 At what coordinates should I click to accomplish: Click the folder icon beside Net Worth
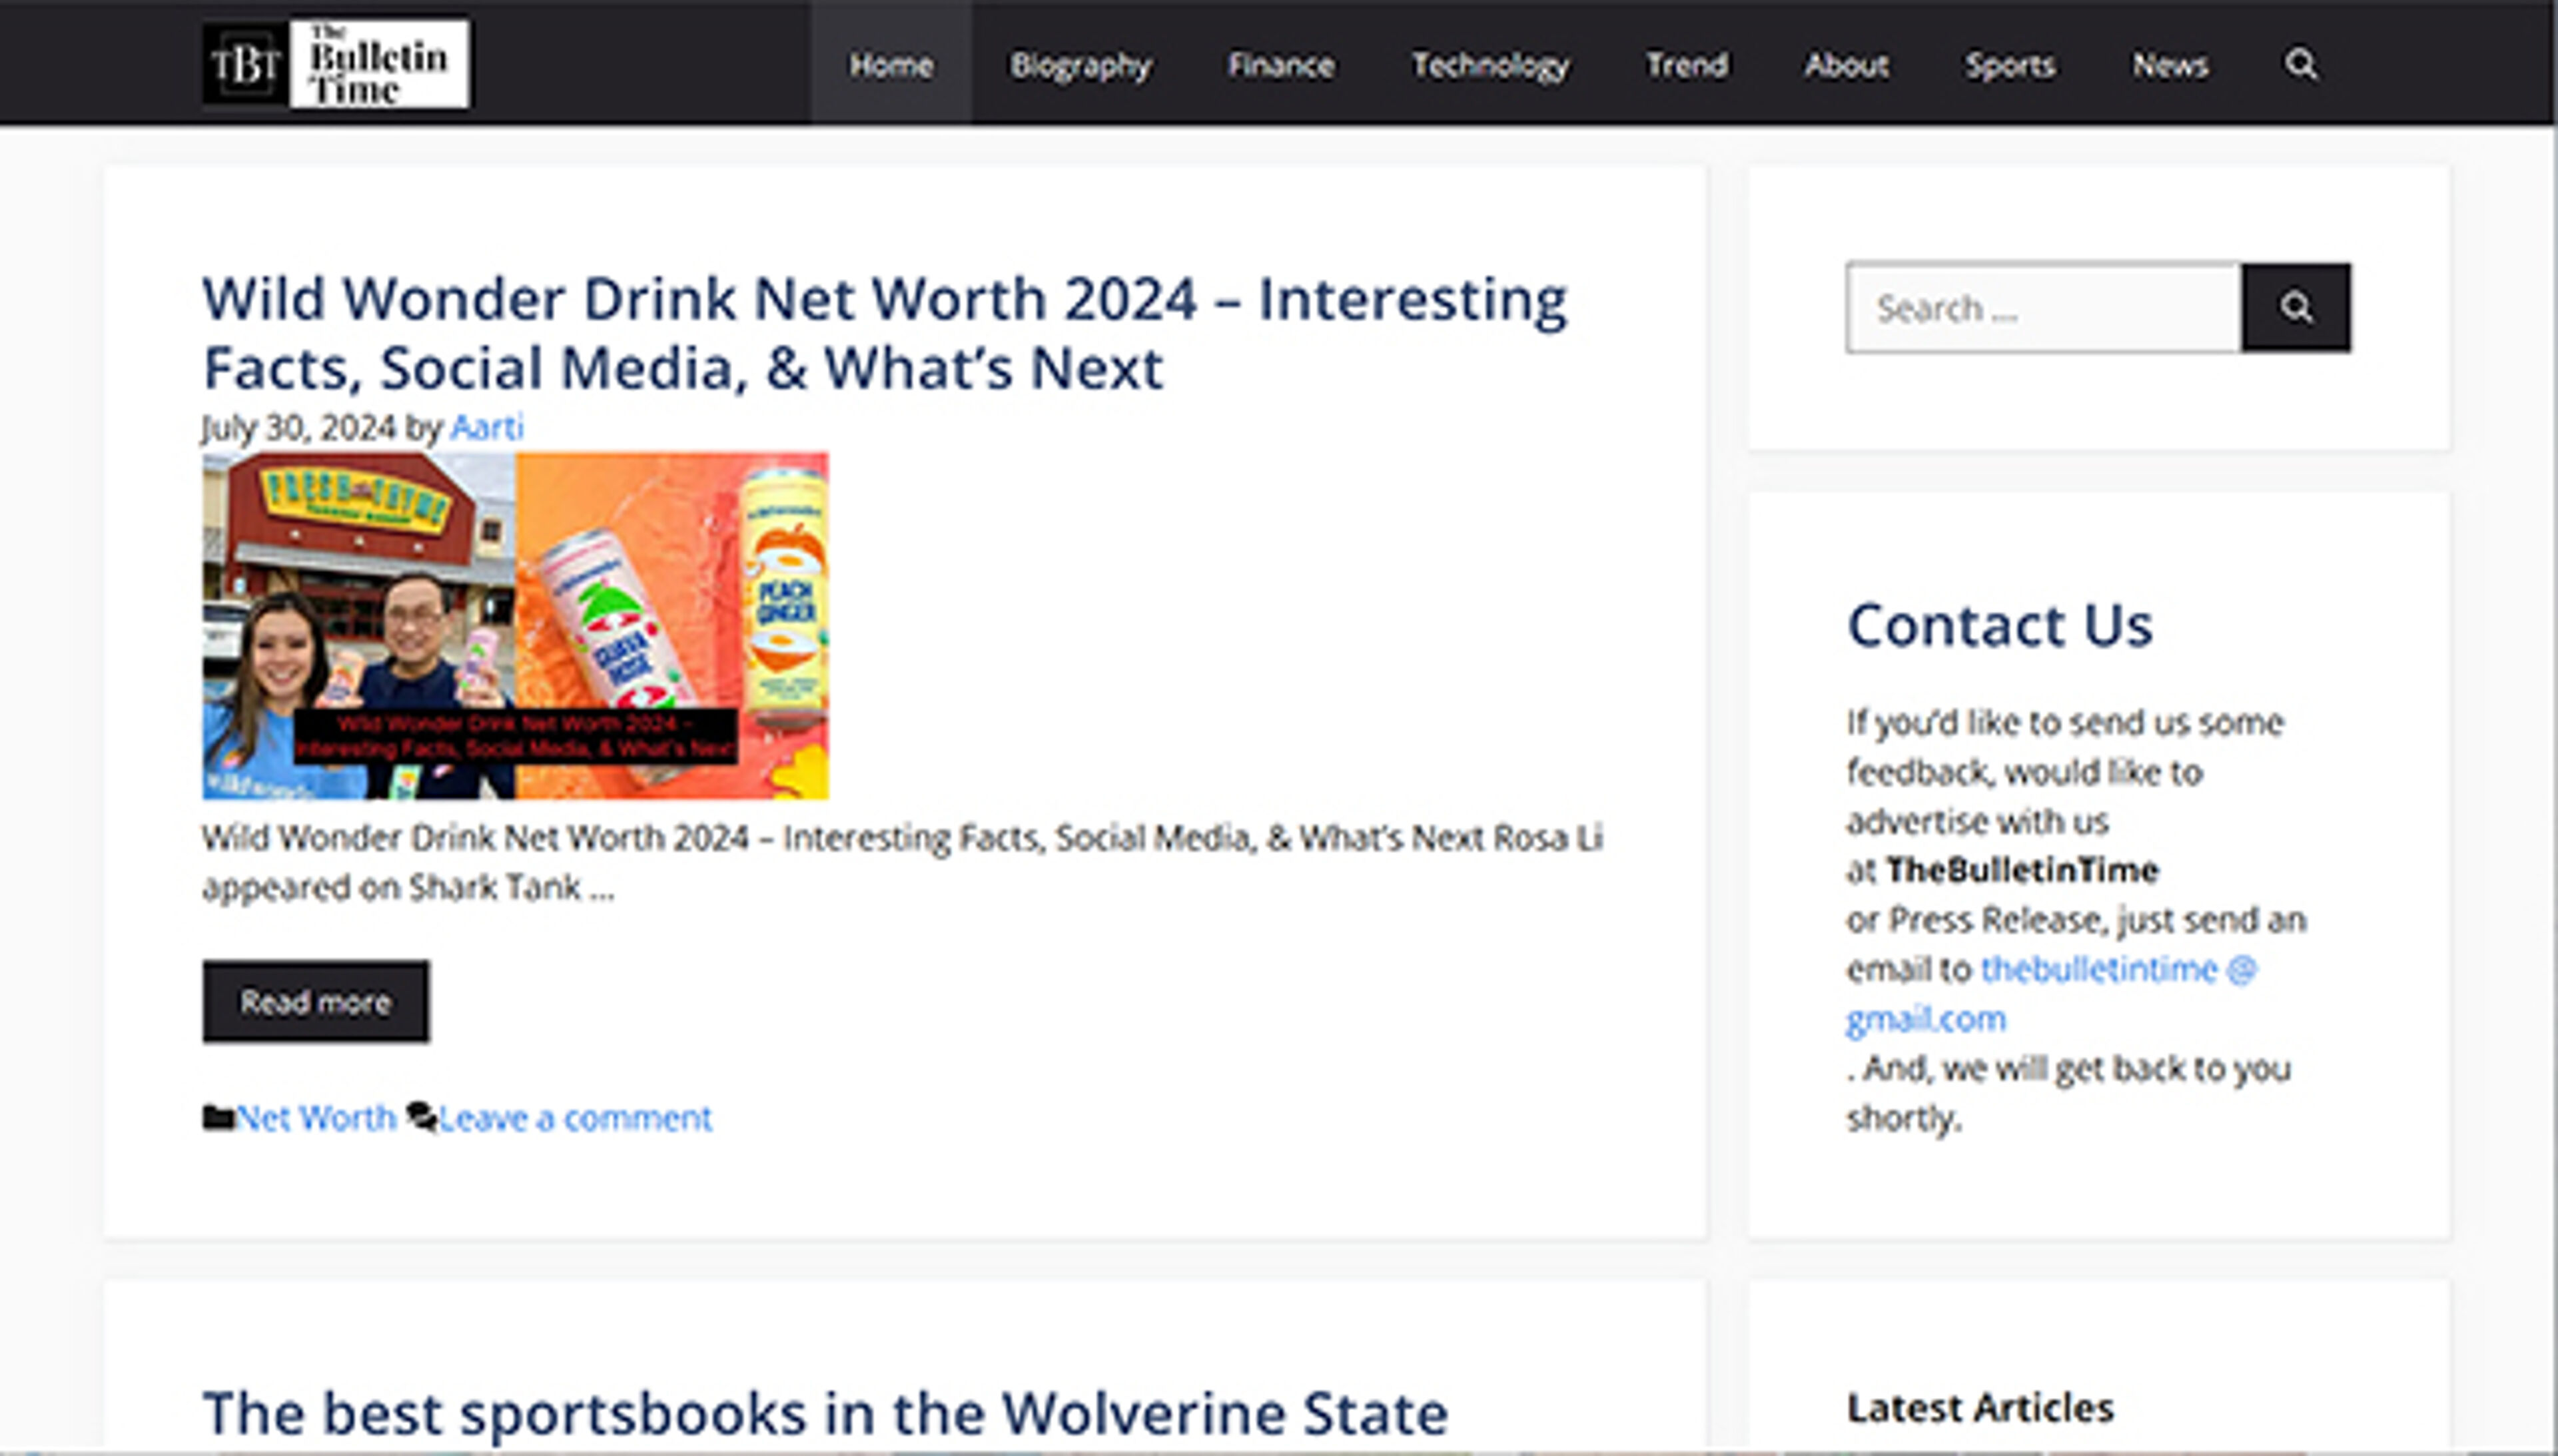tap(216, 1117)
